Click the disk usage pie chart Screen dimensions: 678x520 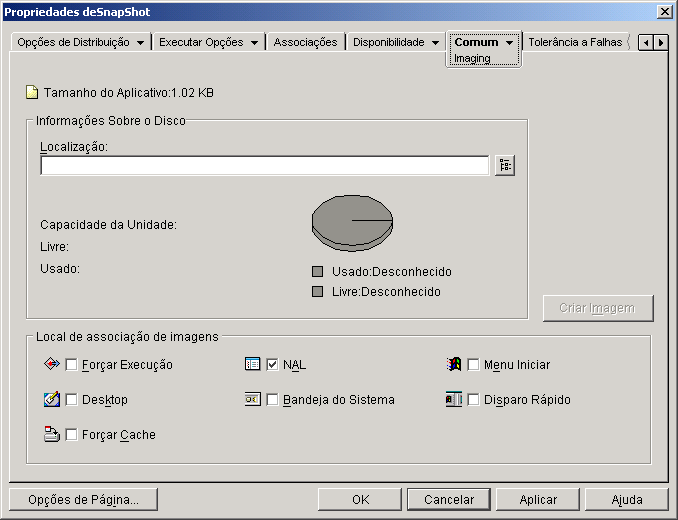pyautogui.click(x=352, y=223)
